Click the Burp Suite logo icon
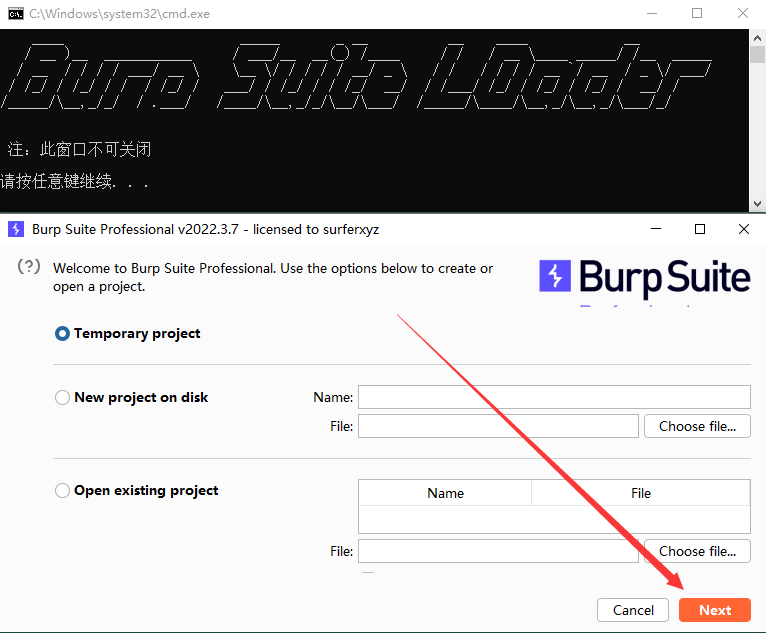 pyautogui.click(x=555, y=276)
